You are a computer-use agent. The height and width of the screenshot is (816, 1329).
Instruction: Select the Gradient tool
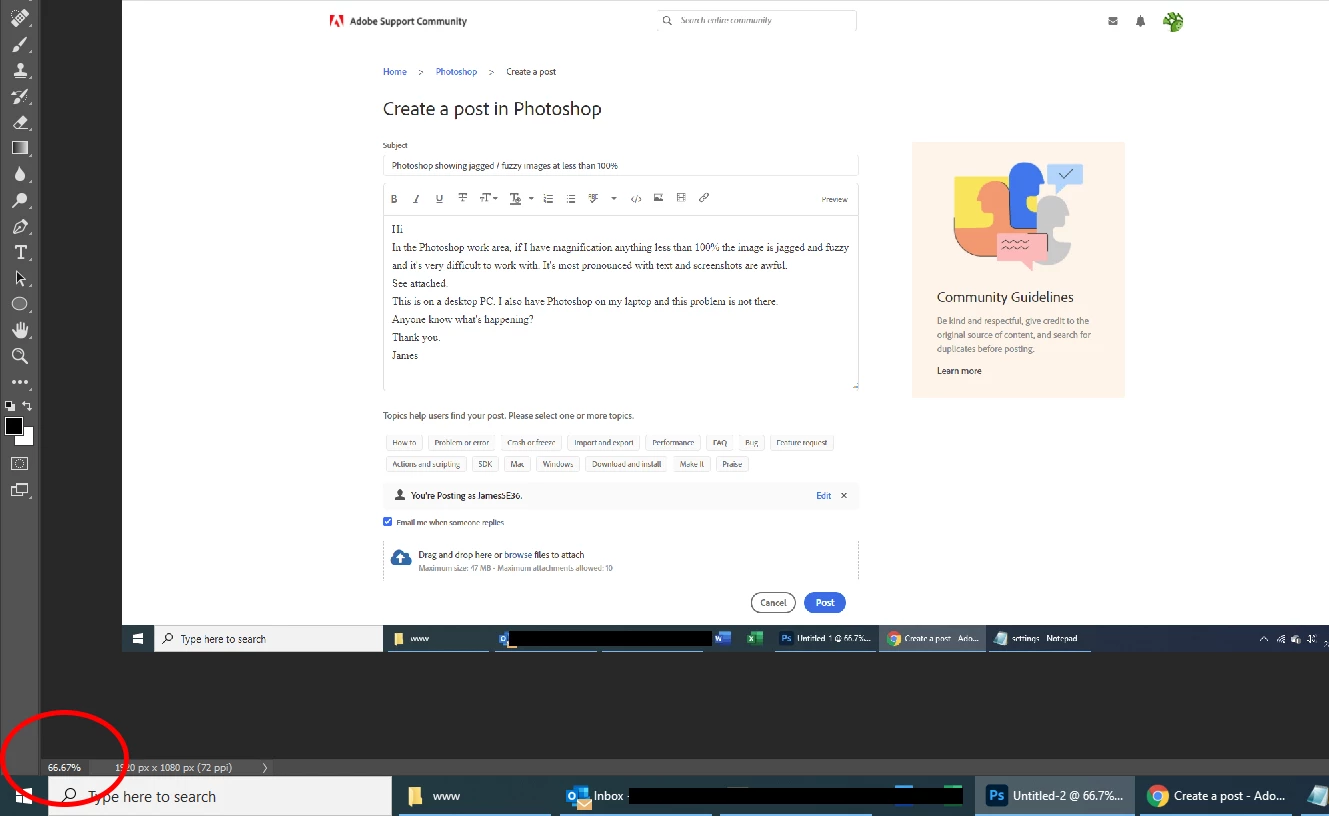tap(20, 148)
